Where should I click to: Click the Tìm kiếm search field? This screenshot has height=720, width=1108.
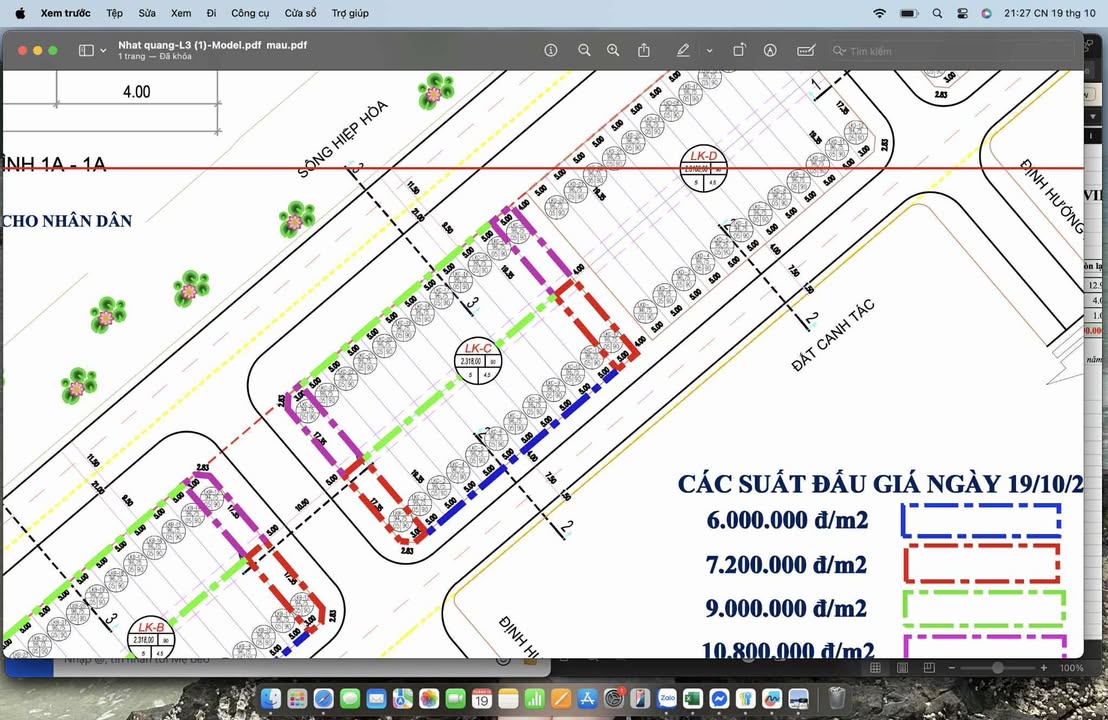tap(950, 51)
